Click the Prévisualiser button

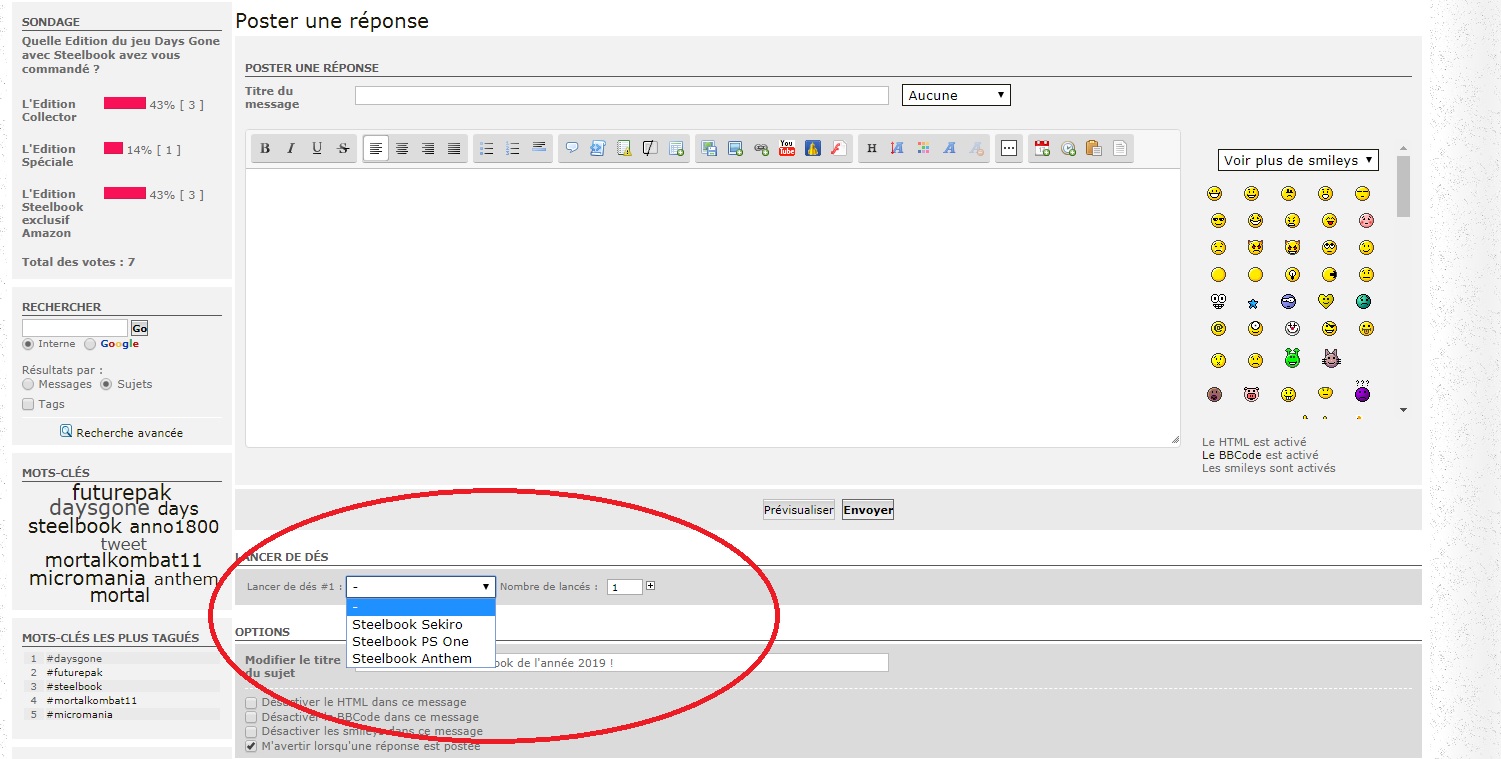(x=799, y=510)
